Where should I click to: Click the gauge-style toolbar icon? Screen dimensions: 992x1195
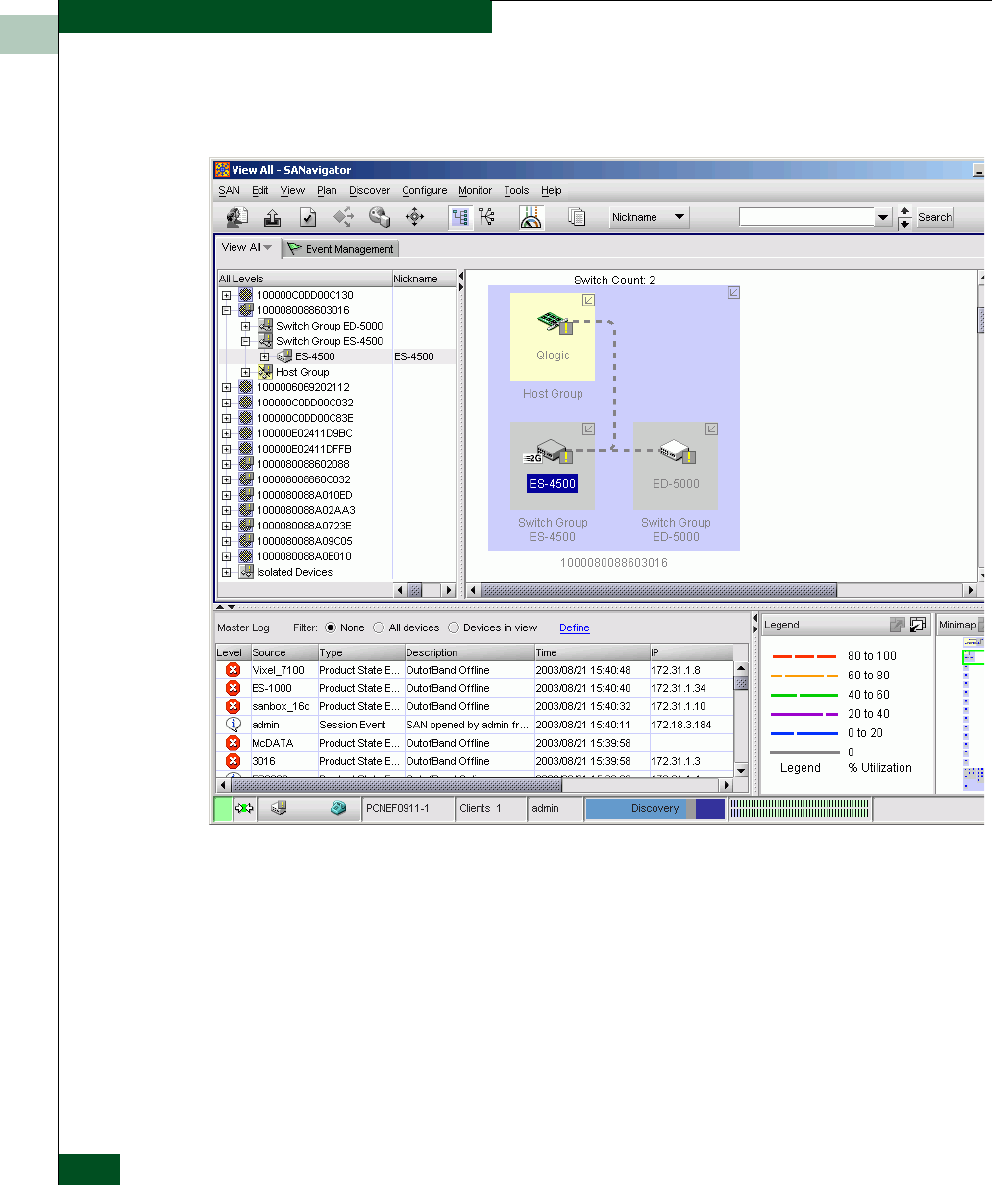pyautogui.click(x=531, y=217)
